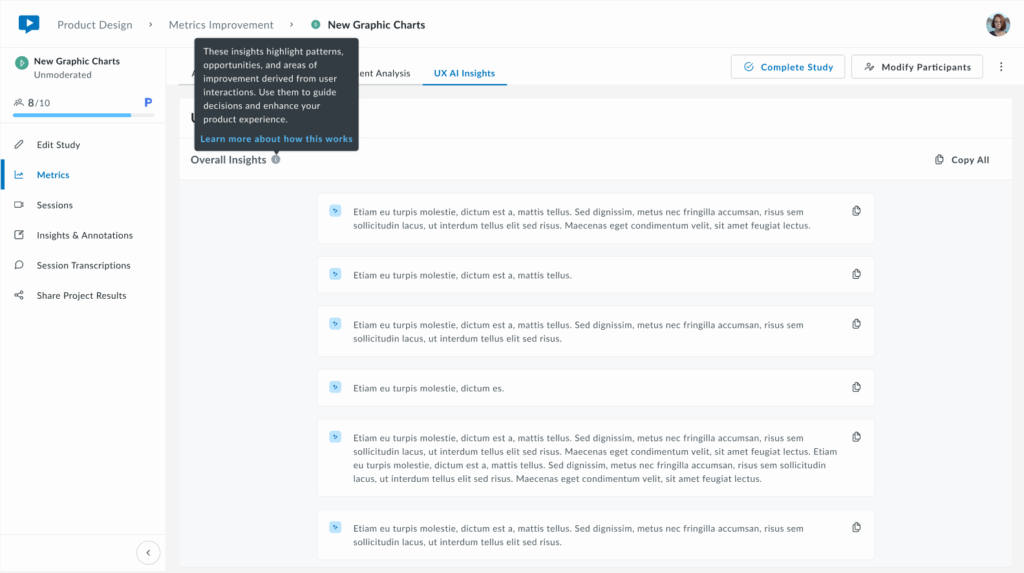Click the AI sparkle icon on the first insight
1024x573 pixels.
[335, 211]
